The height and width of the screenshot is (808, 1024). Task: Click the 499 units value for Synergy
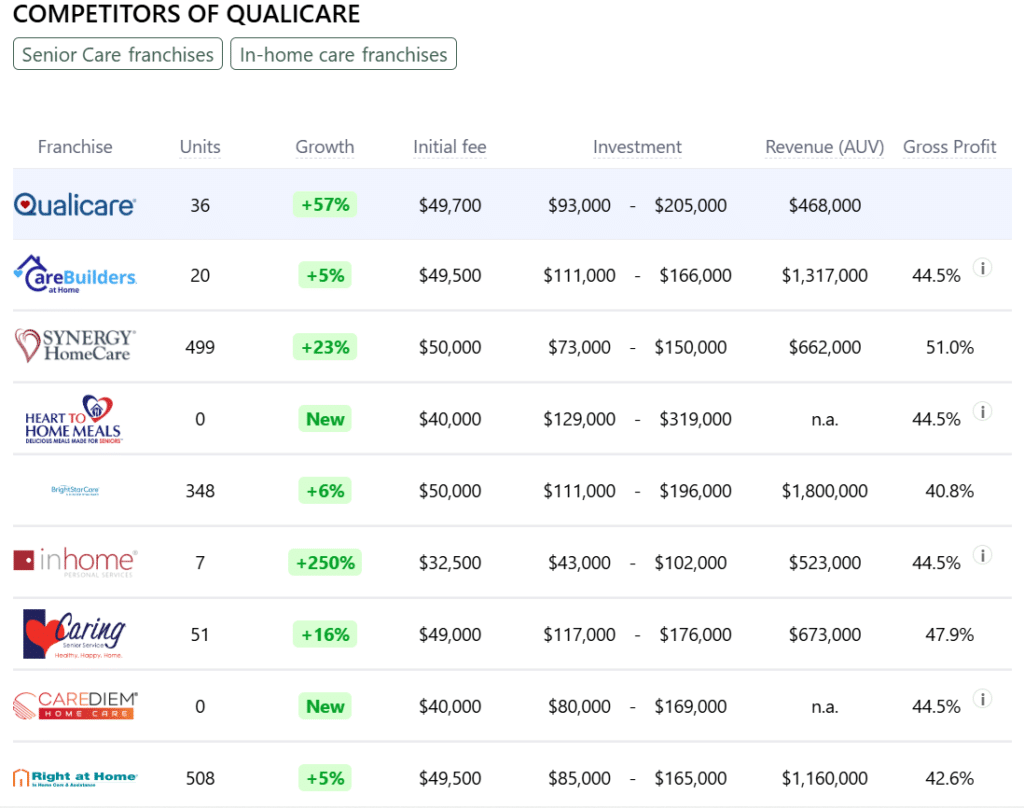pyautogui.click(x=200, y=347)
